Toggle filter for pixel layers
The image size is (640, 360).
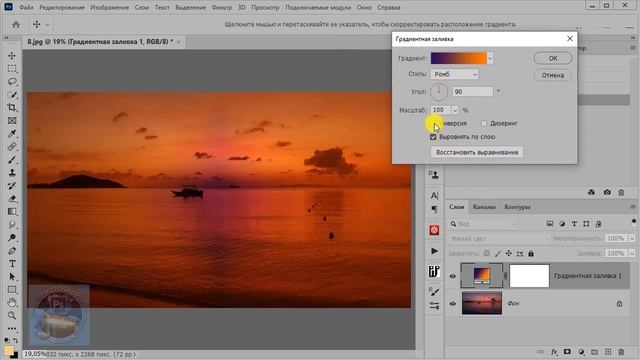550,224
